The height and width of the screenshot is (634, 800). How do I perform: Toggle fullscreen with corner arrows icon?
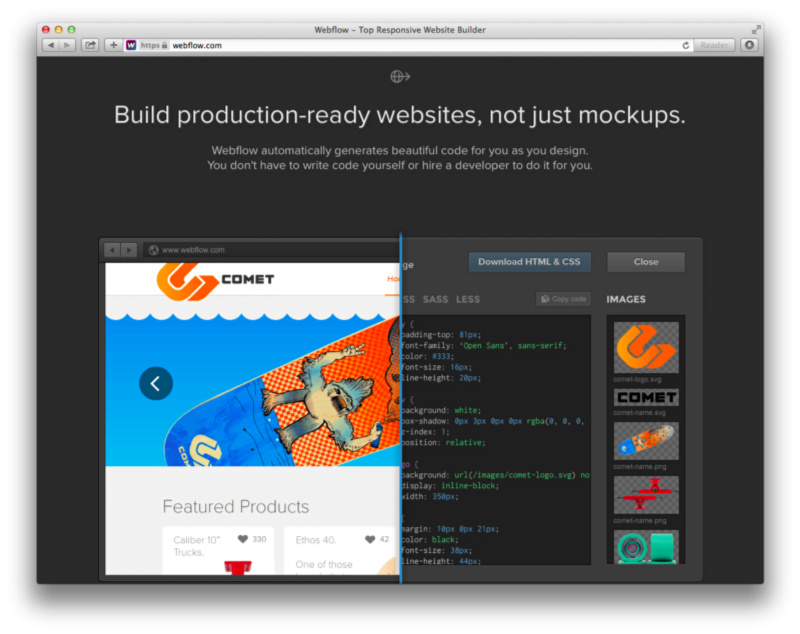tap(756, 30)
